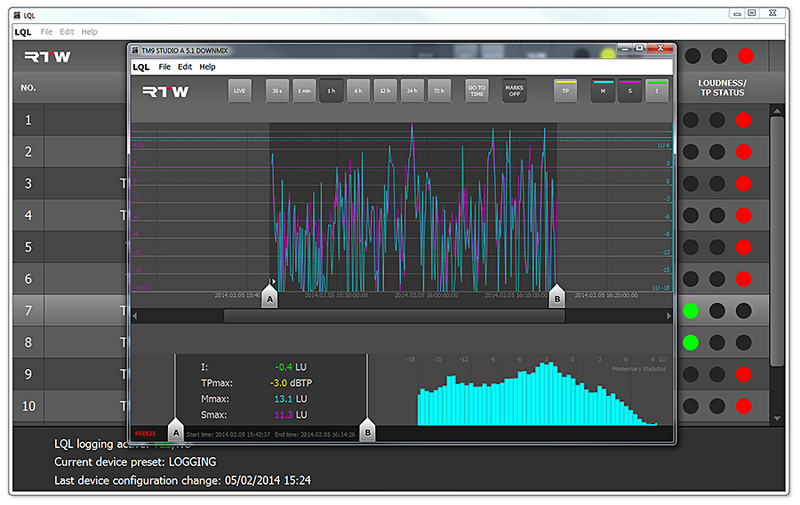Choose the 72 h time range
The width and height of the screenshot is (800, 505).
pos(439,91)
